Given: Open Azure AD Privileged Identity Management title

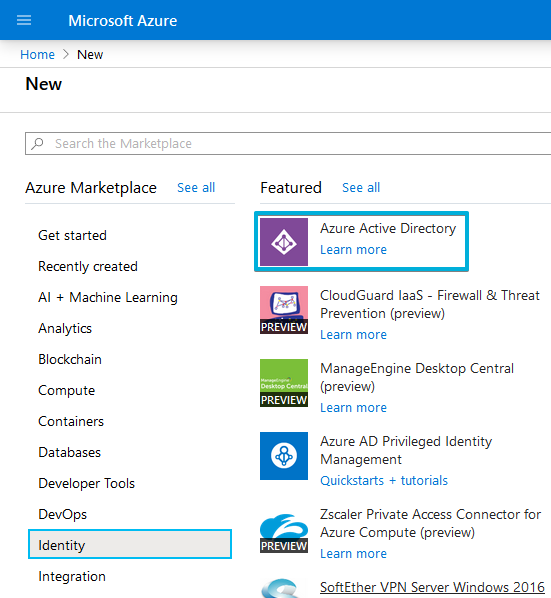Looking at the screenshot, I should pos(406,450).
